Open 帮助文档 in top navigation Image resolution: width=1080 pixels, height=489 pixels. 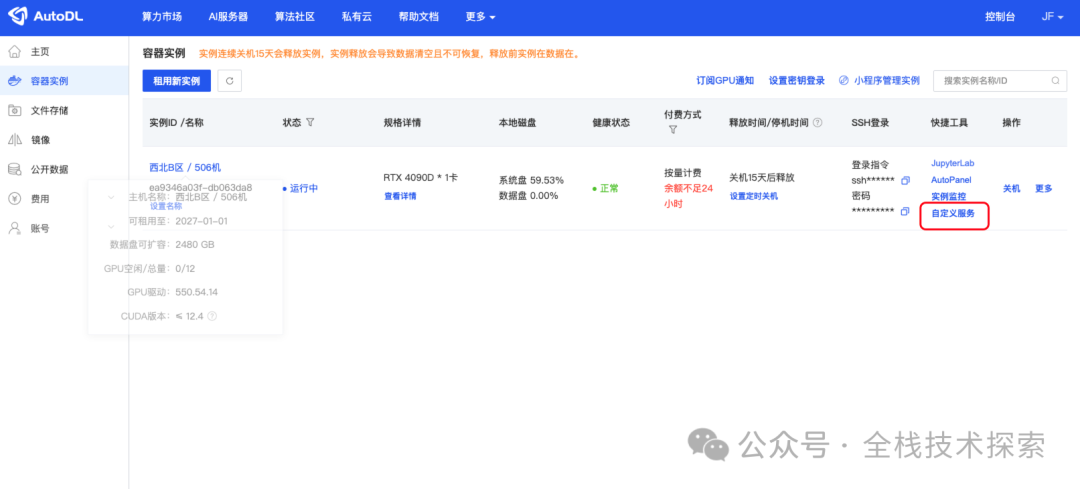(418, 17)
